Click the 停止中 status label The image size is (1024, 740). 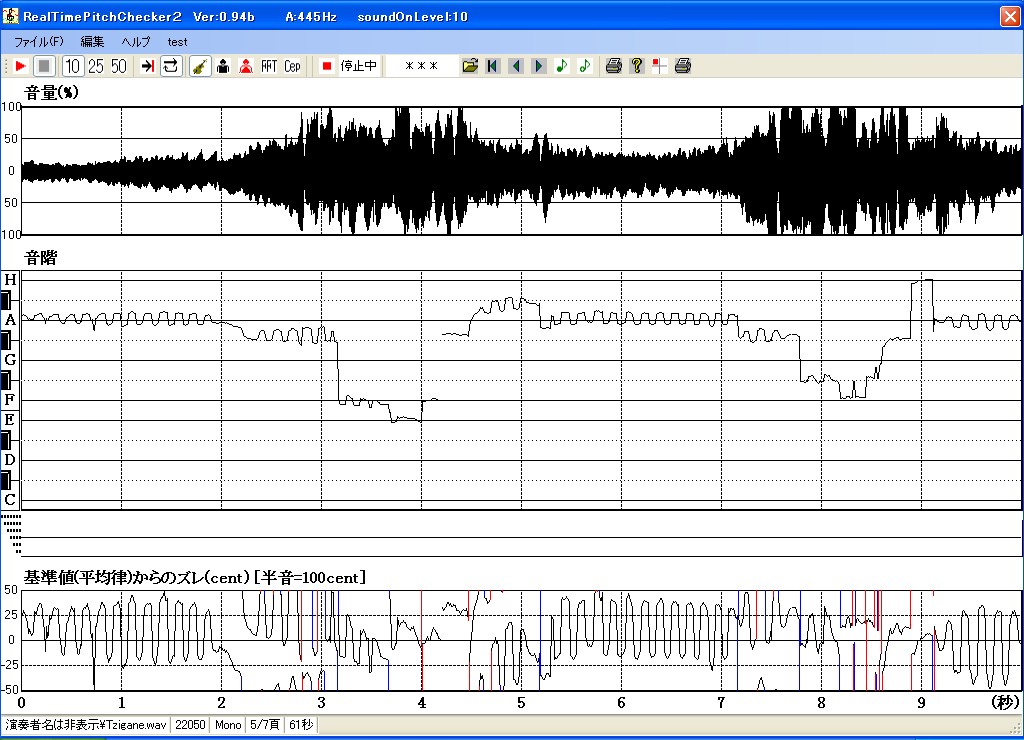pyautogui.click(x=359, y=66)
